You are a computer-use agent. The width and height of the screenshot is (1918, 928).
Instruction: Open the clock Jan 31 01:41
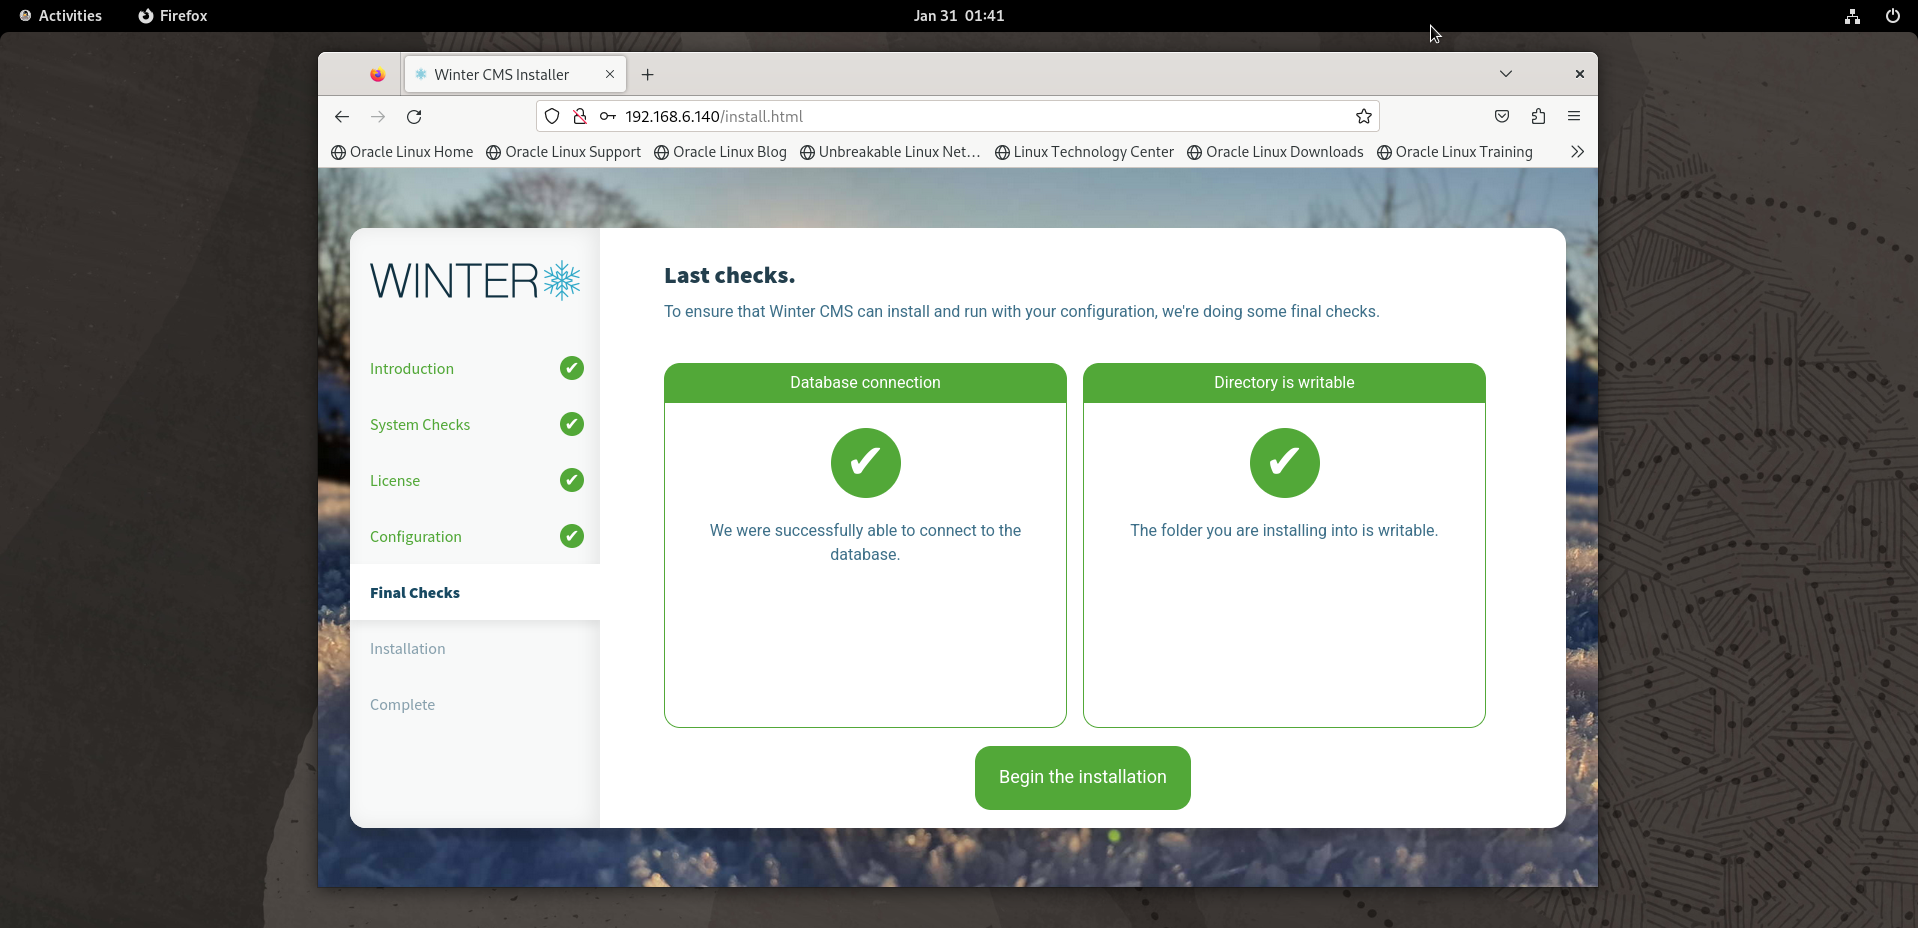(x=959, y=16)
